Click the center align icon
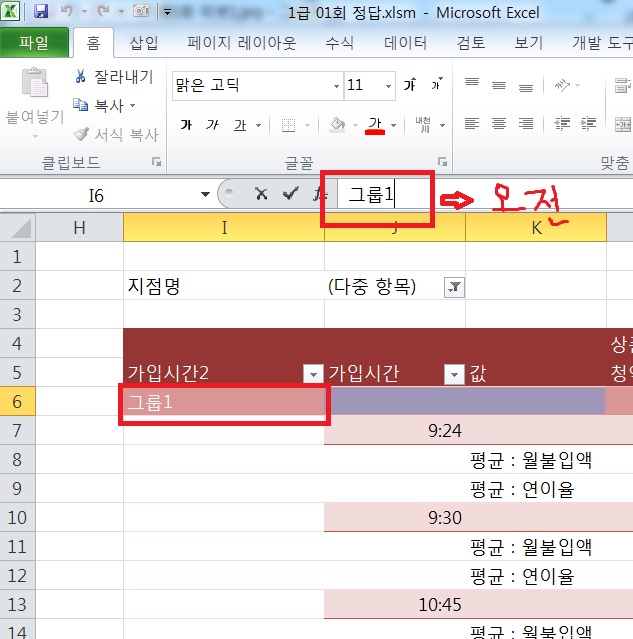The height and width of the screenshot is (639, 633). [499, 124]
